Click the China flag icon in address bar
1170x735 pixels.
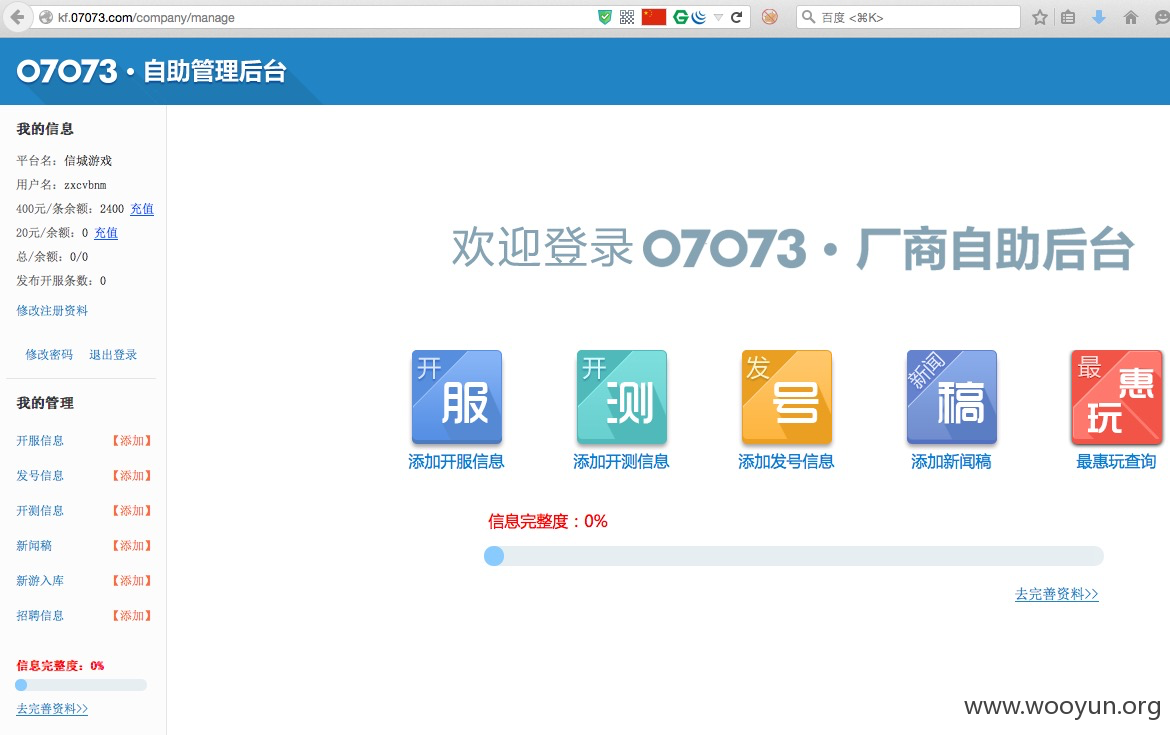pyautogui.click(x=654, y=17)
